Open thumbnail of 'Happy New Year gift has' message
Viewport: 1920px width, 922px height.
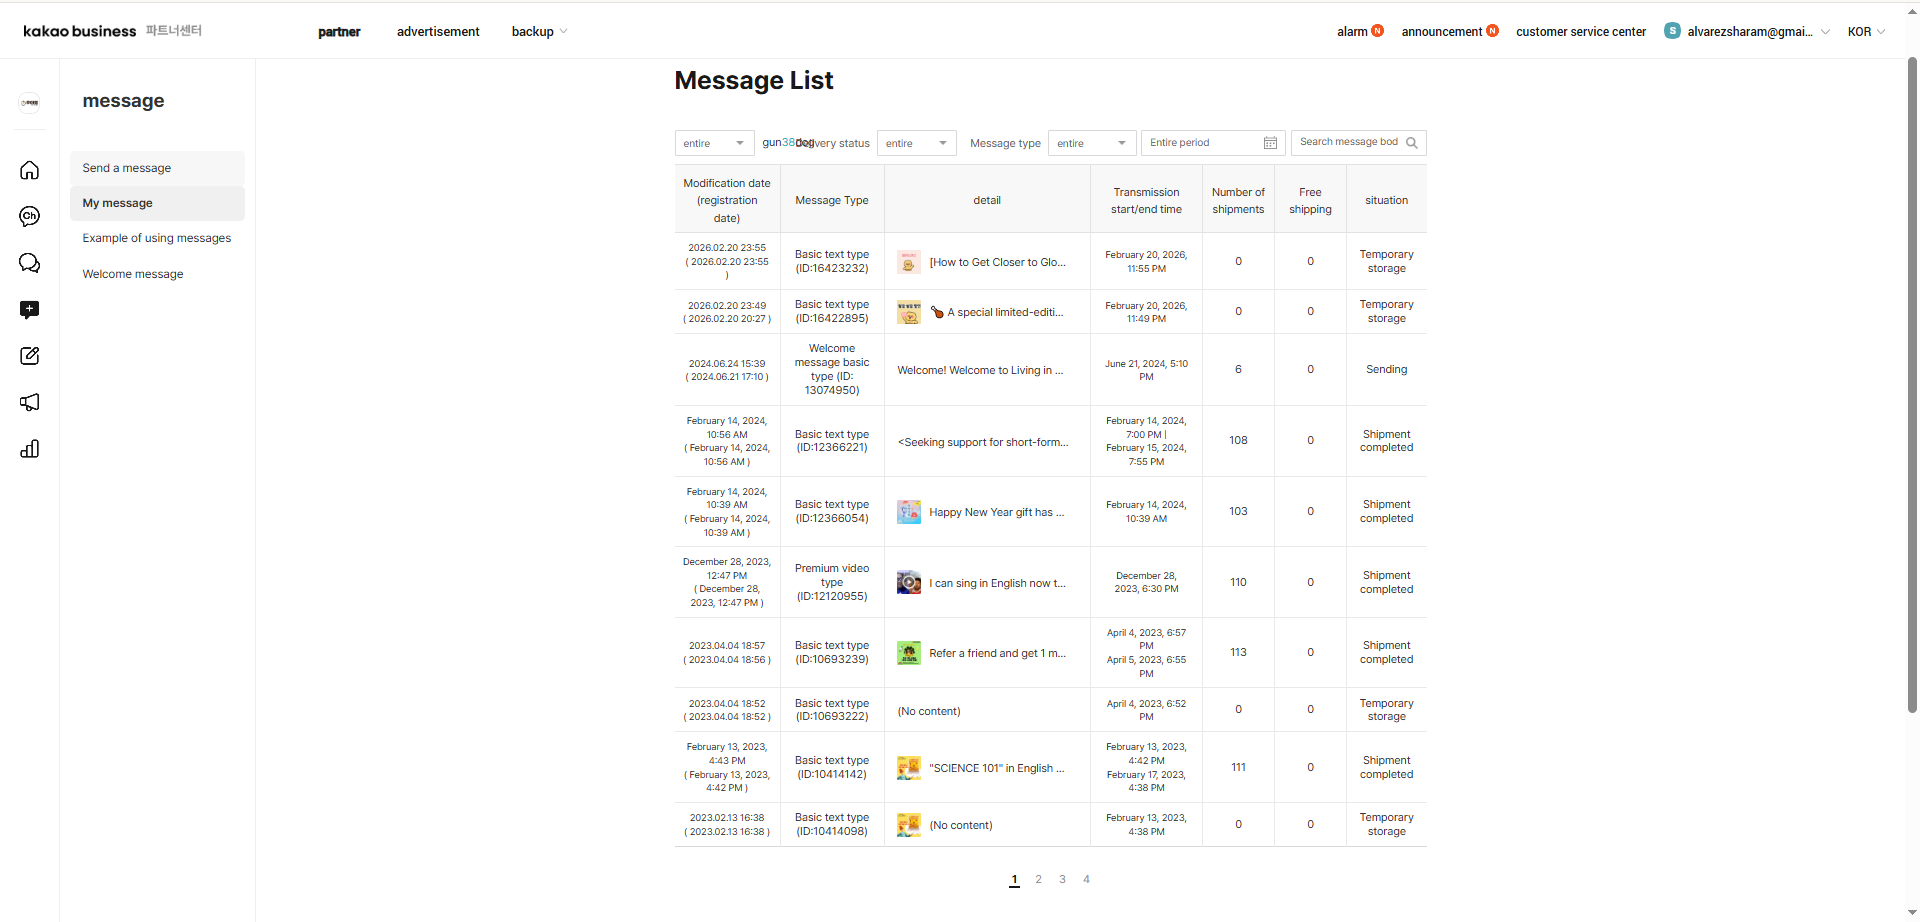pyautogui.click(x=909, y=512)
